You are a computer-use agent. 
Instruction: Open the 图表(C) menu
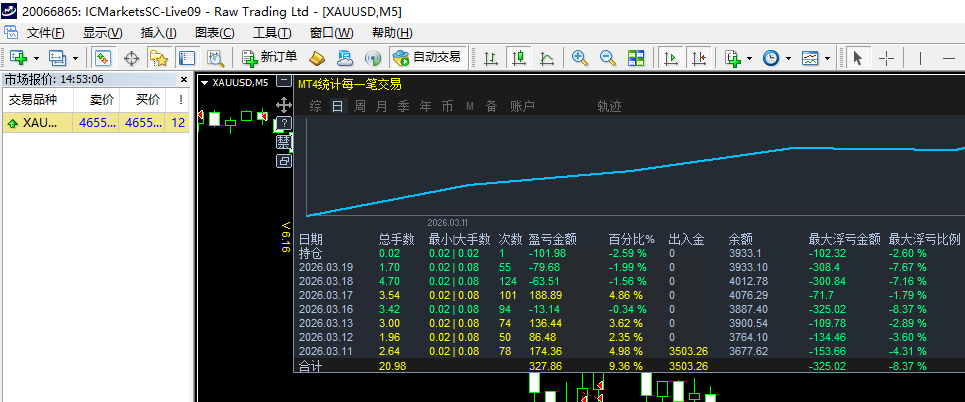point(214,33)
